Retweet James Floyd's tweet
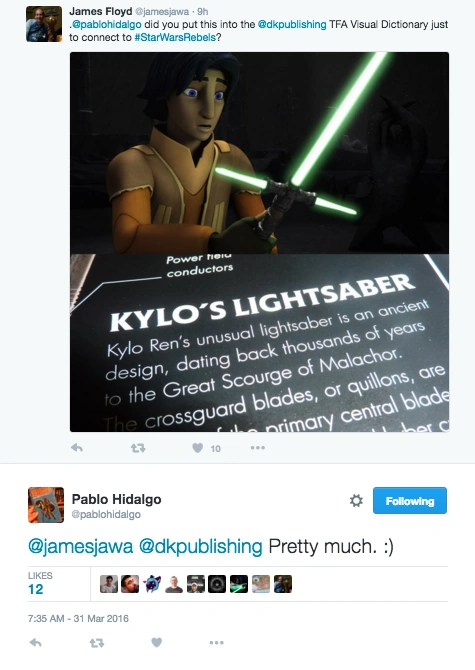 click(138, 448)
